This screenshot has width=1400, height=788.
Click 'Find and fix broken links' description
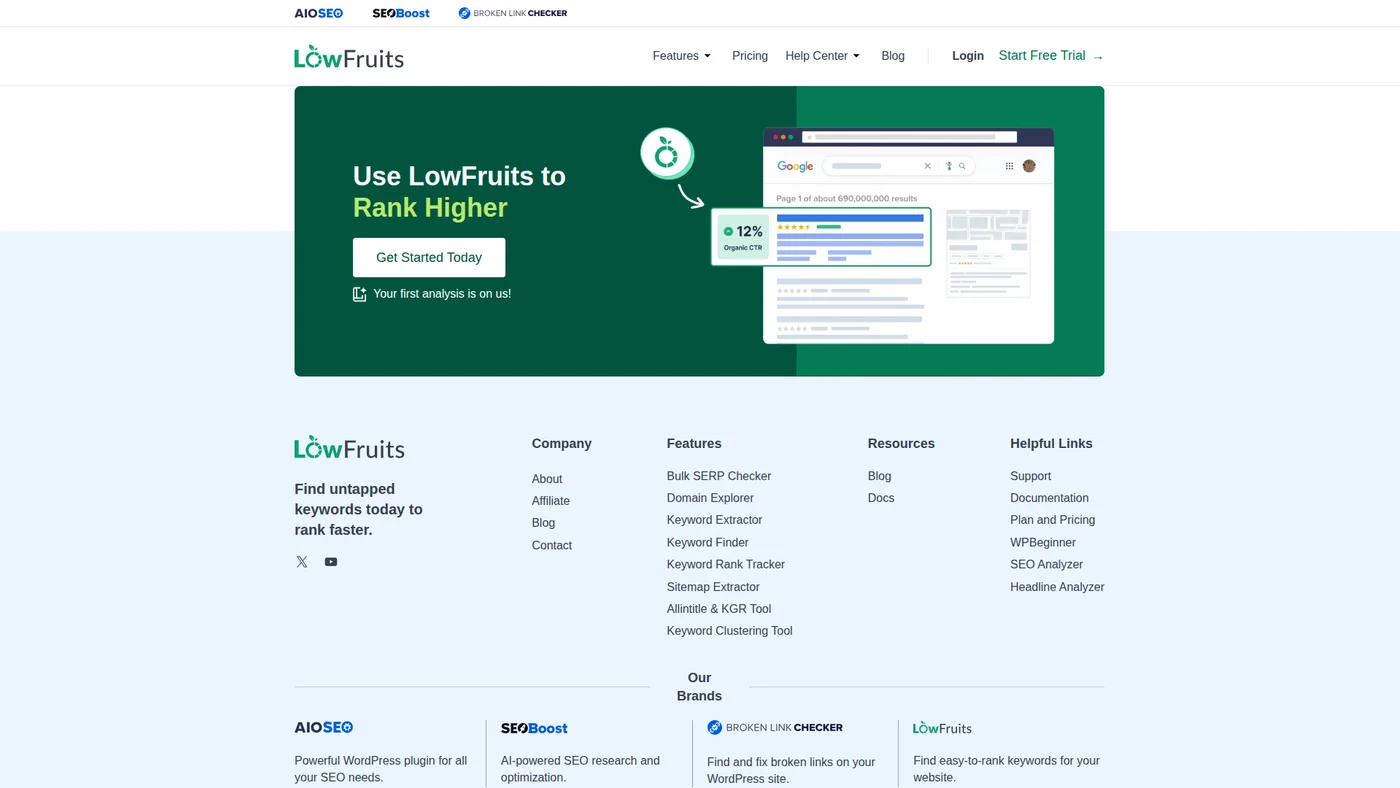[791, 770]
